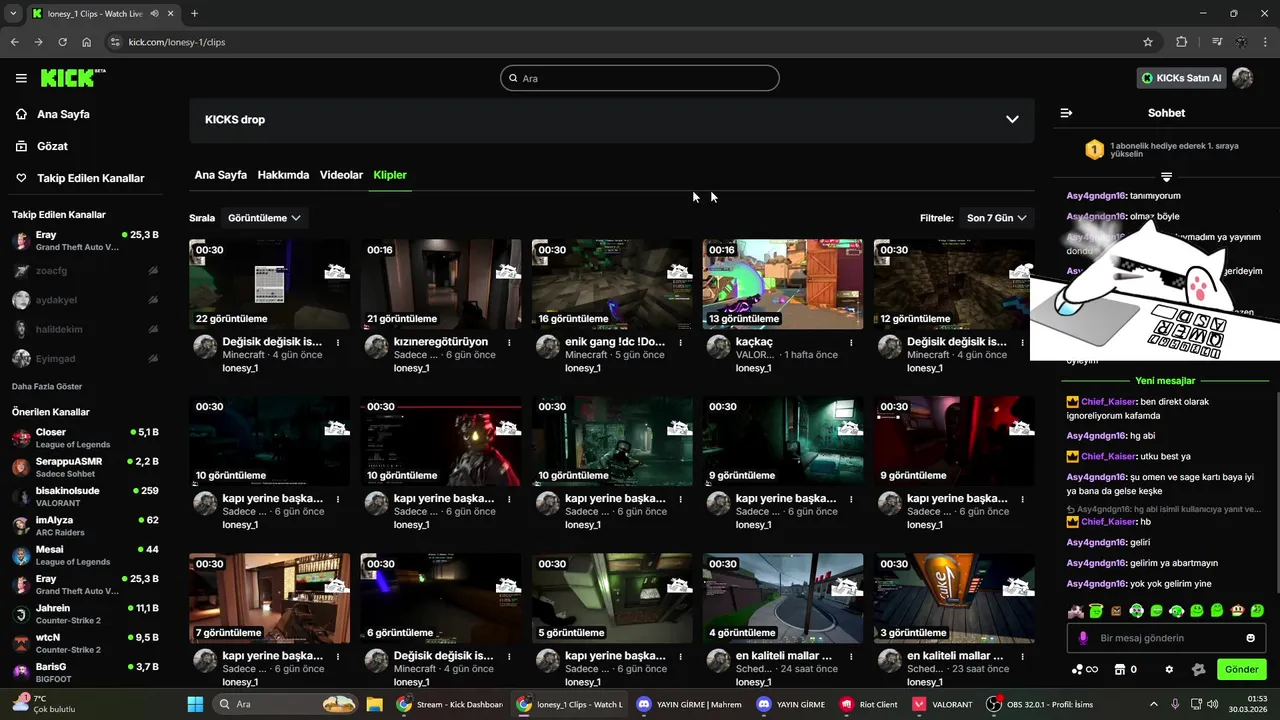This screenshot has height=720, width=1280.
Task: Click KICKs Satın Al button
Action: point(1182,78)
